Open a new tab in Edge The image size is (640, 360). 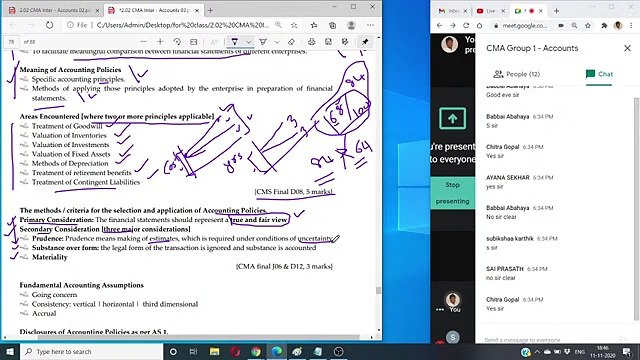pyautogui.click(x=210, y=10)
